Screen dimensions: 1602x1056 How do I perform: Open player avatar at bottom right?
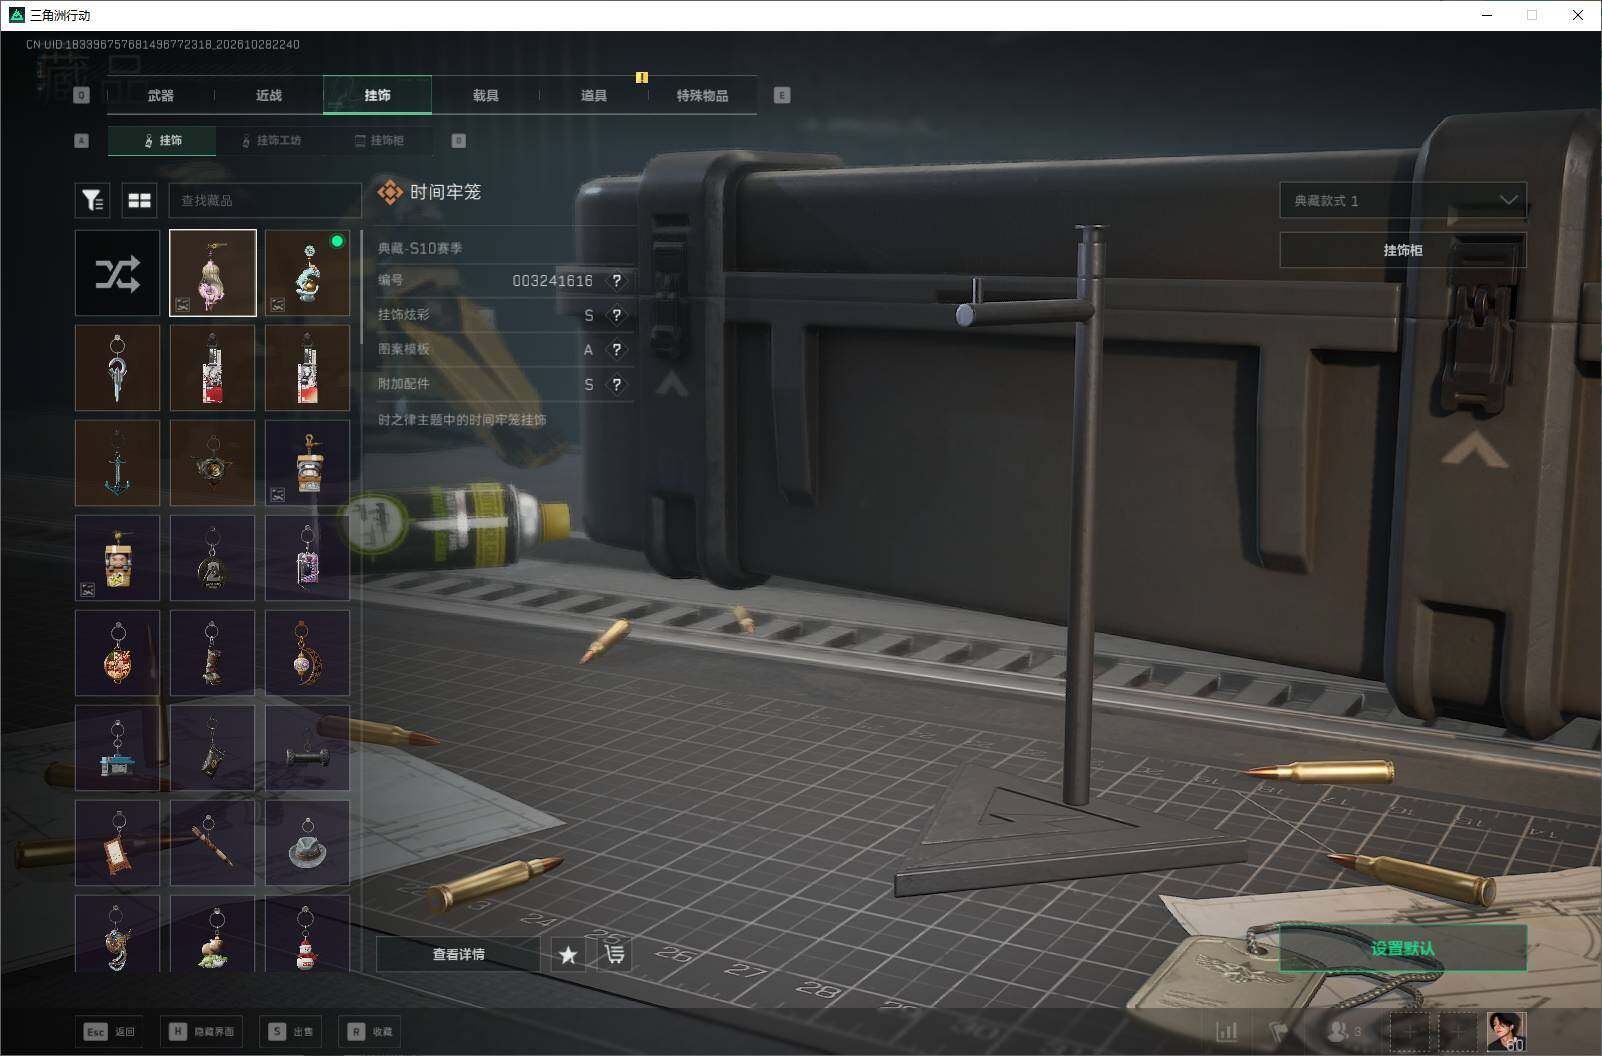point(1506,1031)
